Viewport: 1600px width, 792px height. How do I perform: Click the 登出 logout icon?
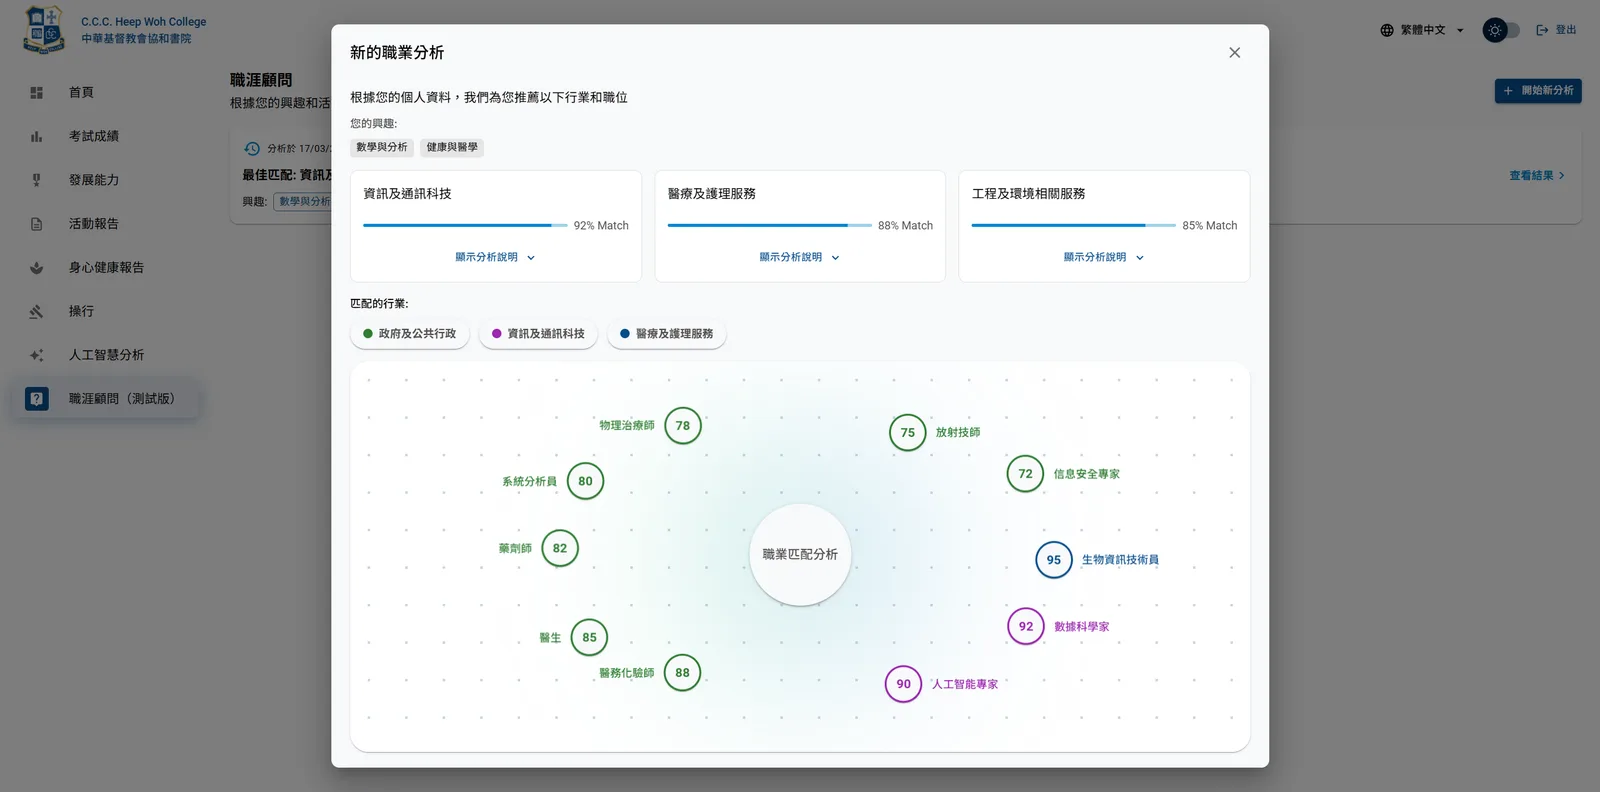point(1542,30)
